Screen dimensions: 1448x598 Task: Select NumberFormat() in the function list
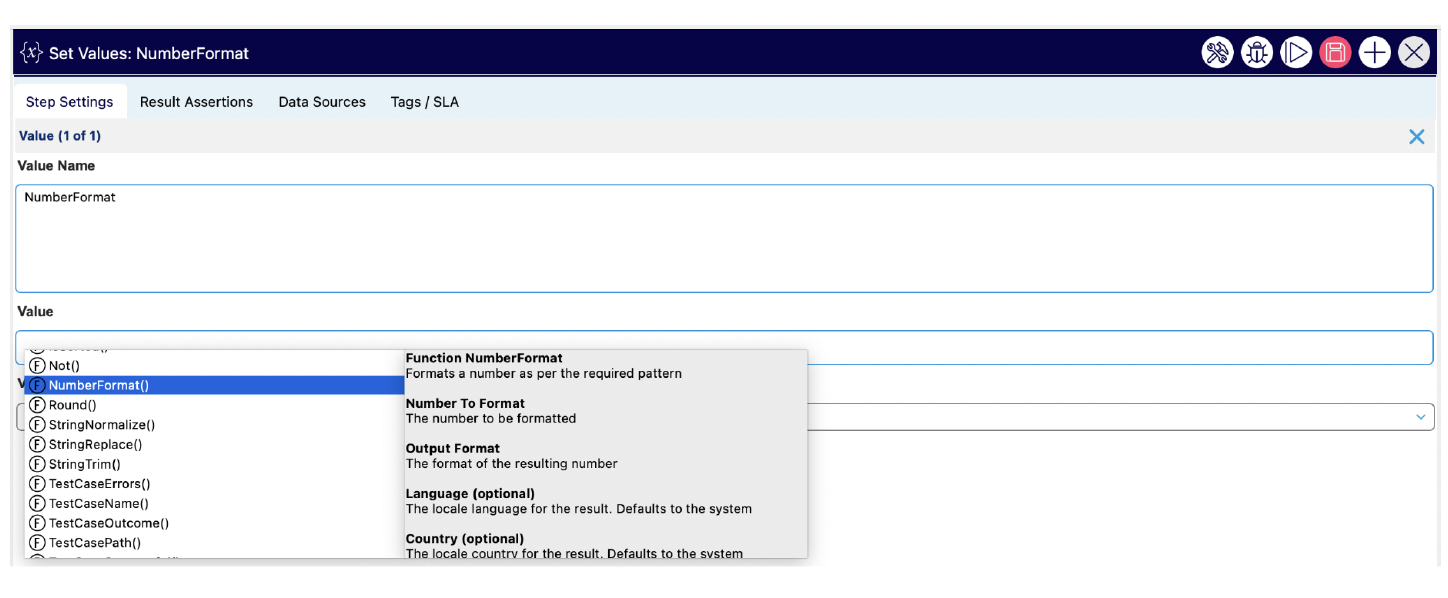tap(215, 385)
